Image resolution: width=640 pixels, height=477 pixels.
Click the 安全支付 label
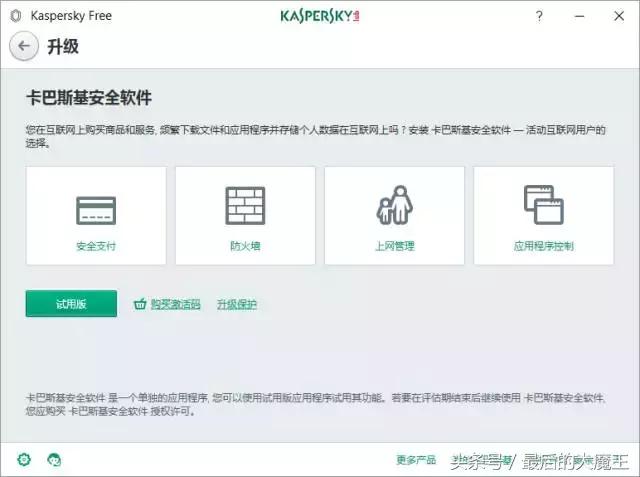point(96,246)
